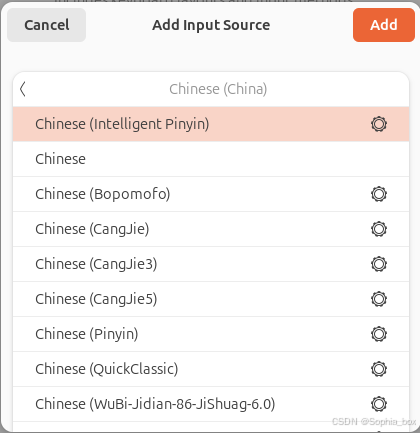Choose Chinese (Bopomofo) from the list
Viewport: 420px width, 433px height.
pyautogui.click(x=211, y=194)
